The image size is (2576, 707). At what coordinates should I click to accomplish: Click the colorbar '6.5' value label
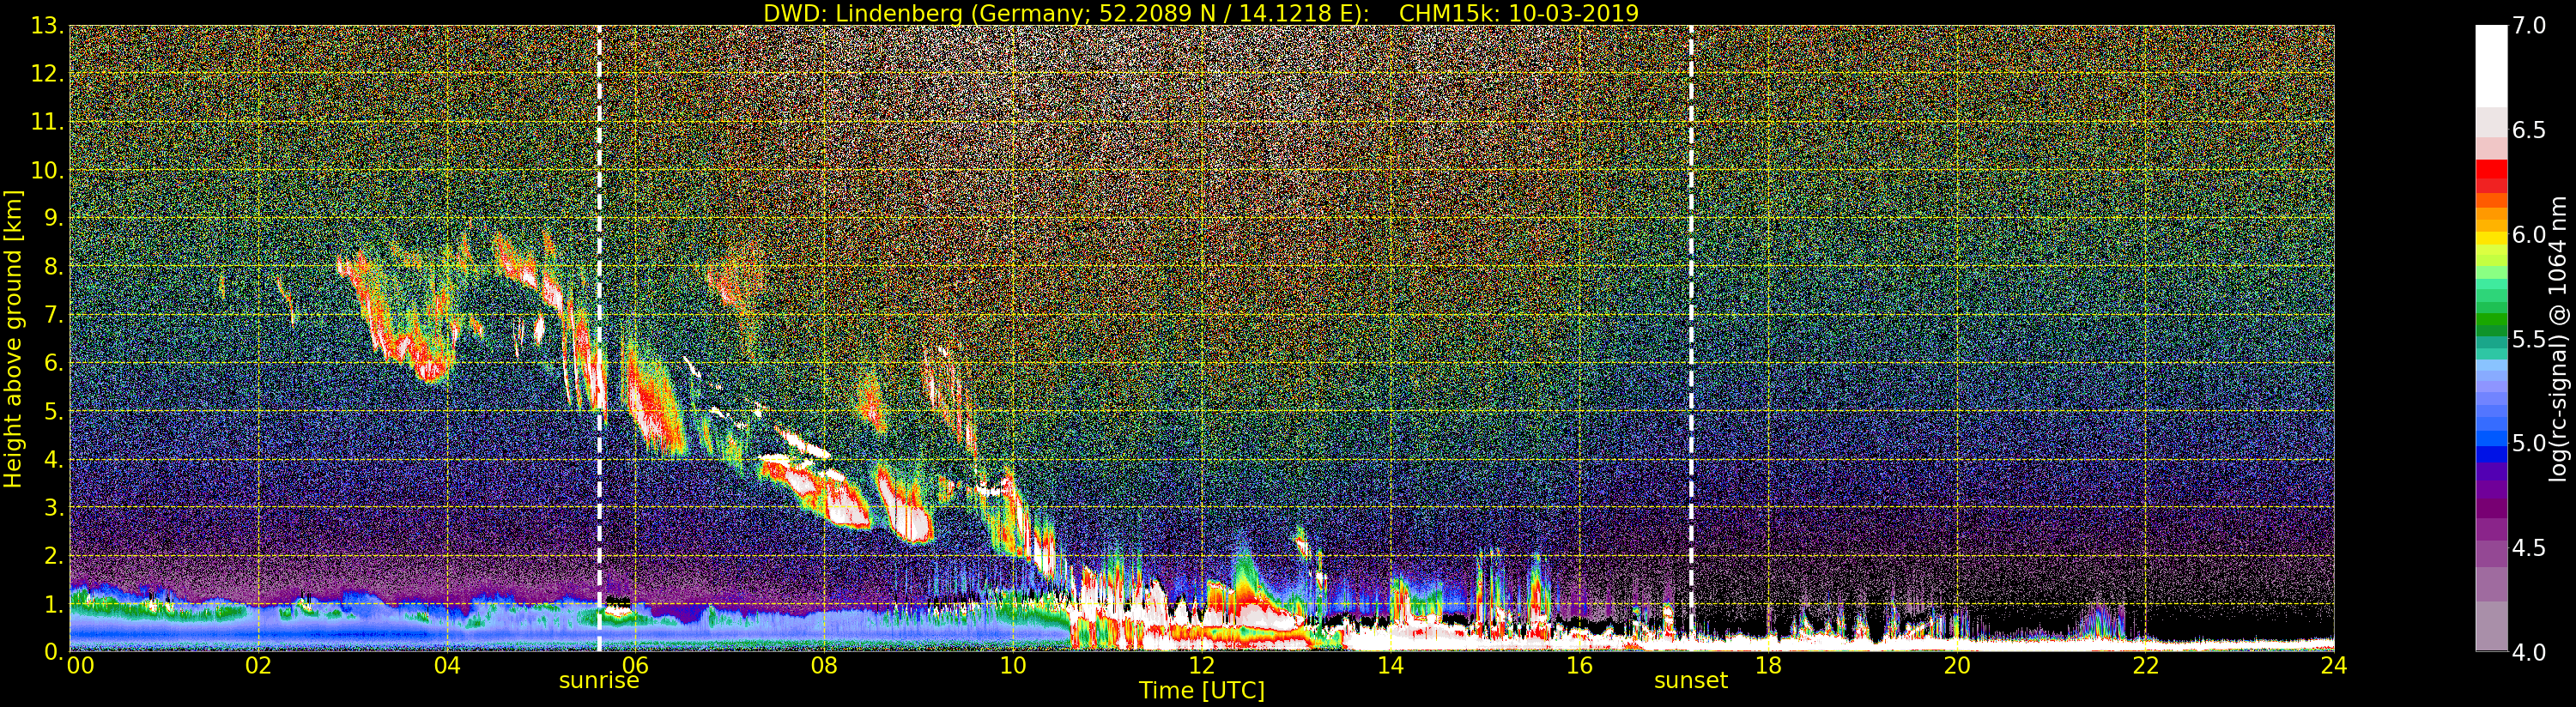tap(2529, 130)
